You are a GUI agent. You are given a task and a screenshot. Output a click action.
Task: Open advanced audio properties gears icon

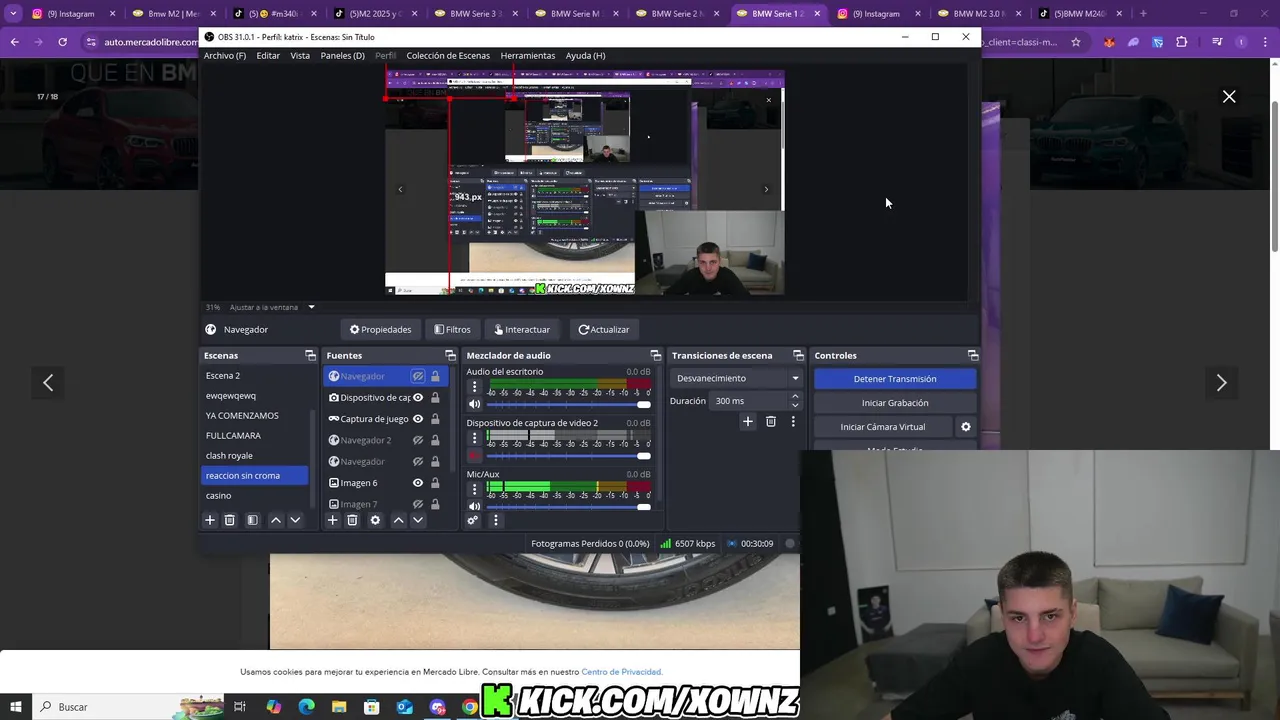[473, 520]
